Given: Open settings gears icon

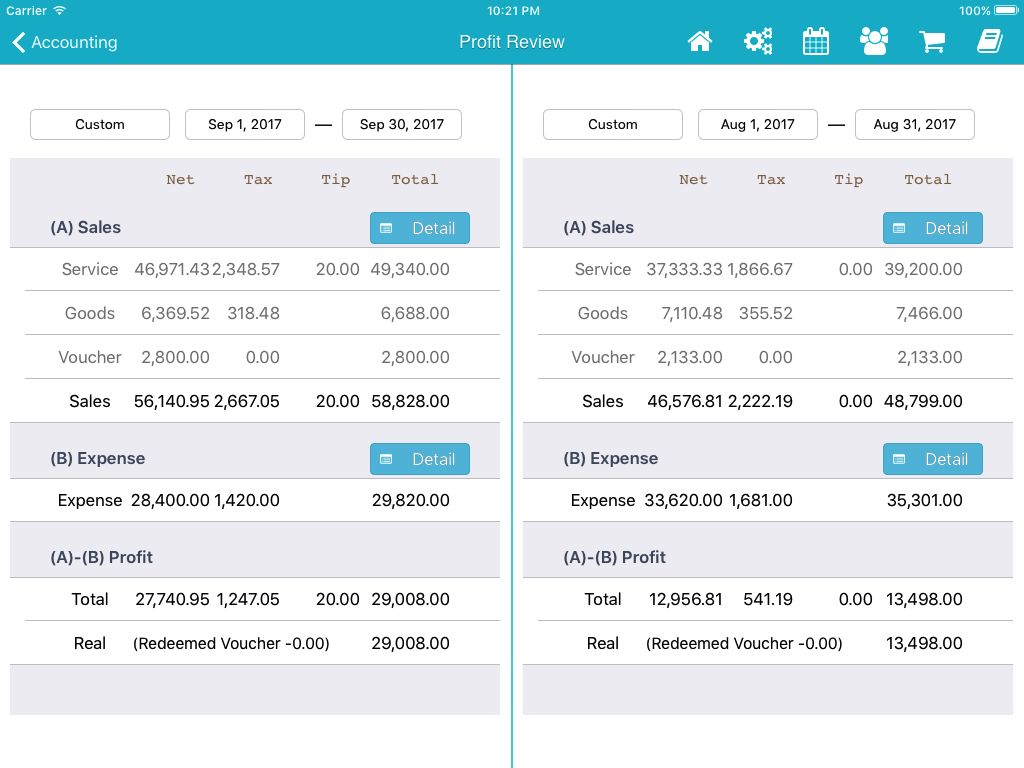Looking at the screenshot, I should click(758, 42).
